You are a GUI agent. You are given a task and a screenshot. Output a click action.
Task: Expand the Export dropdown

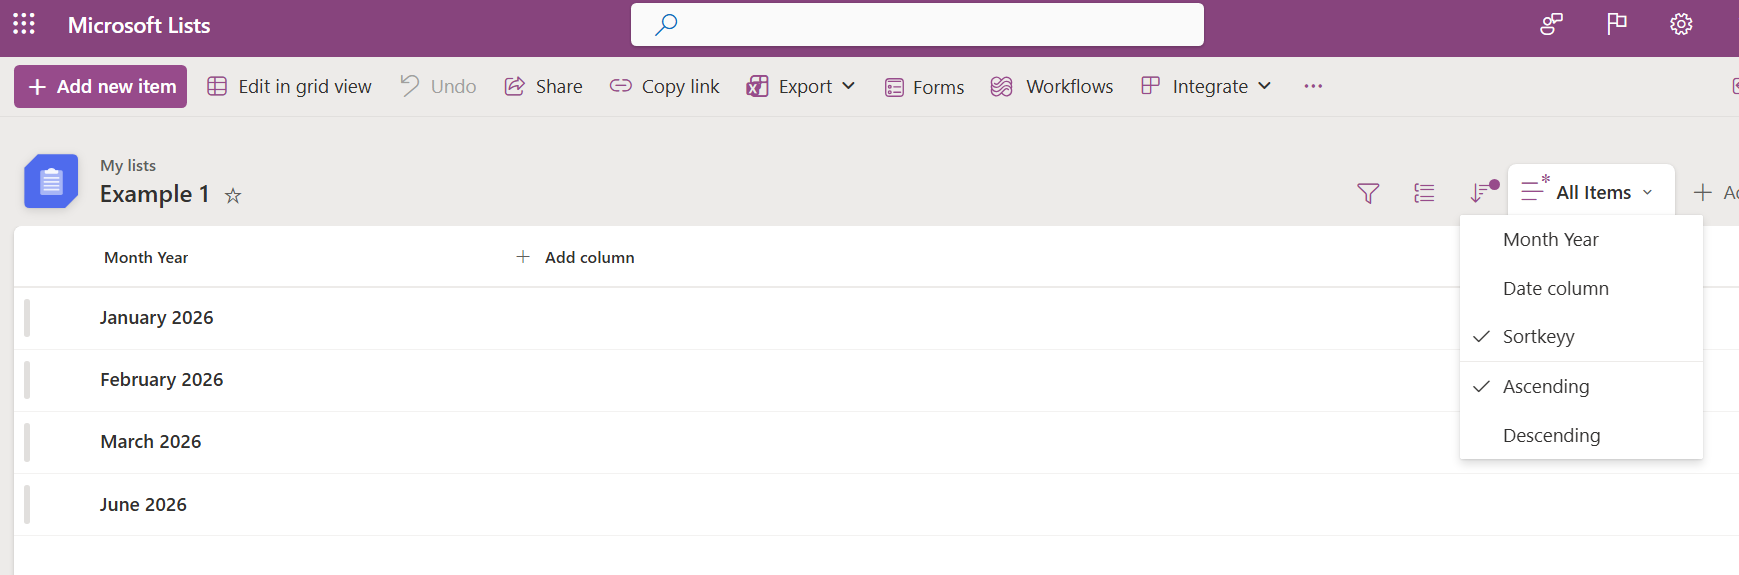coord(801,86)
